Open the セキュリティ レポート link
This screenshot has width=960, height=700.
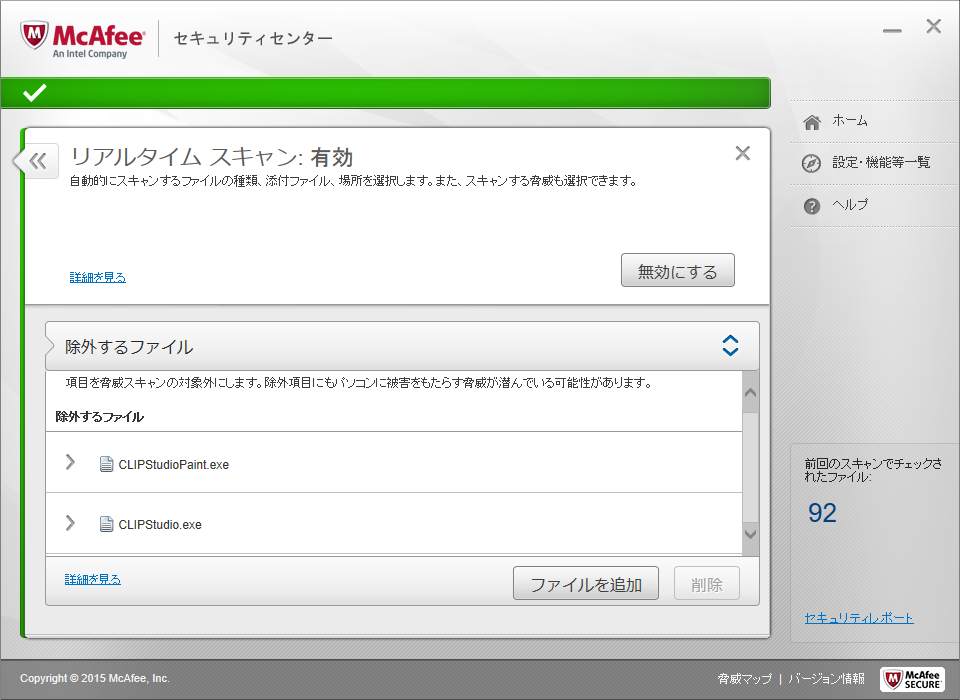[859, 618]
